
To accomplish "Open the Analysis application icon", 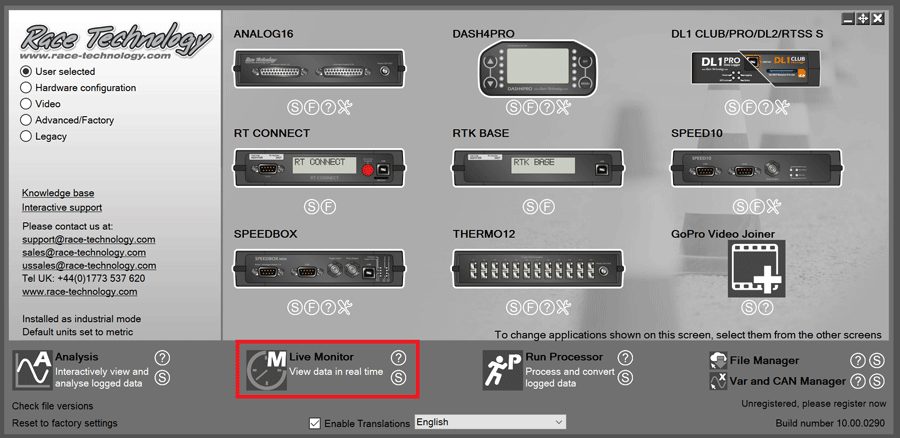I will 33,371.
